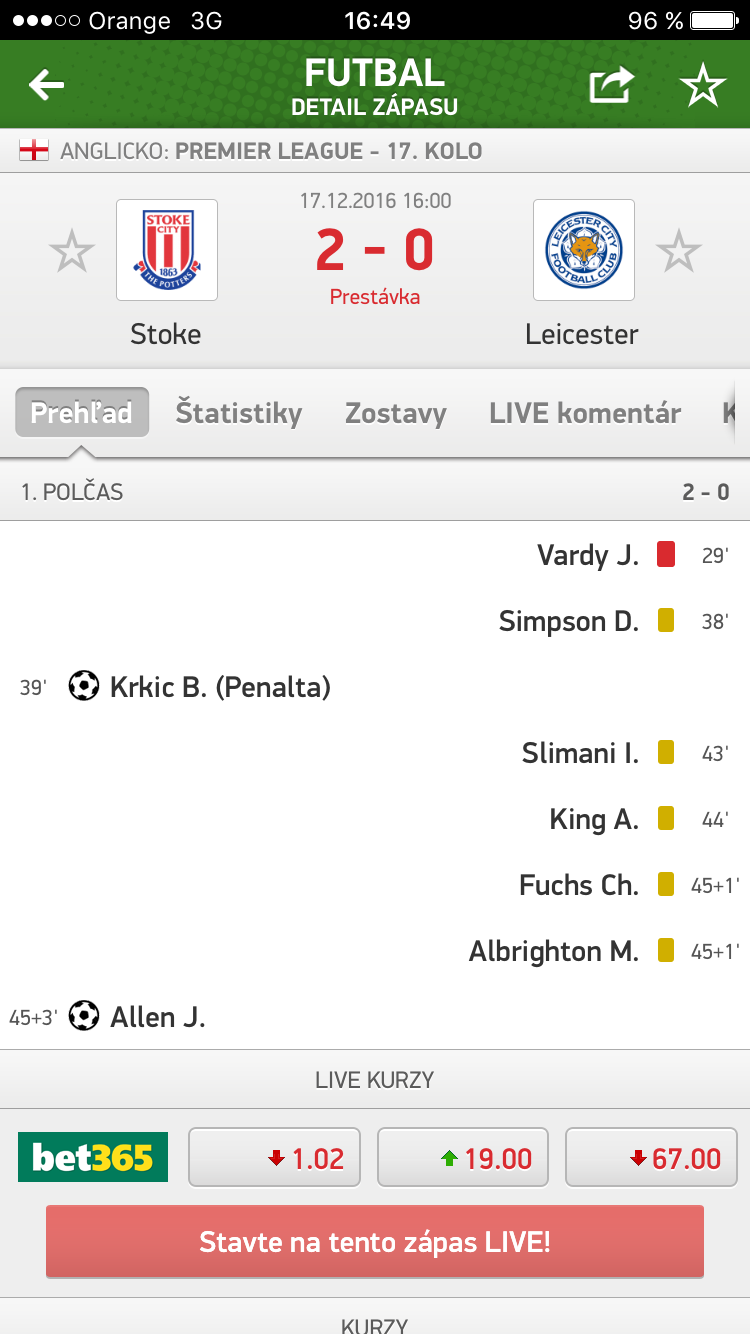Open Premier League 17. kolo link
The height and width of the screenshot is (1334, 750).
coord(328,152)
